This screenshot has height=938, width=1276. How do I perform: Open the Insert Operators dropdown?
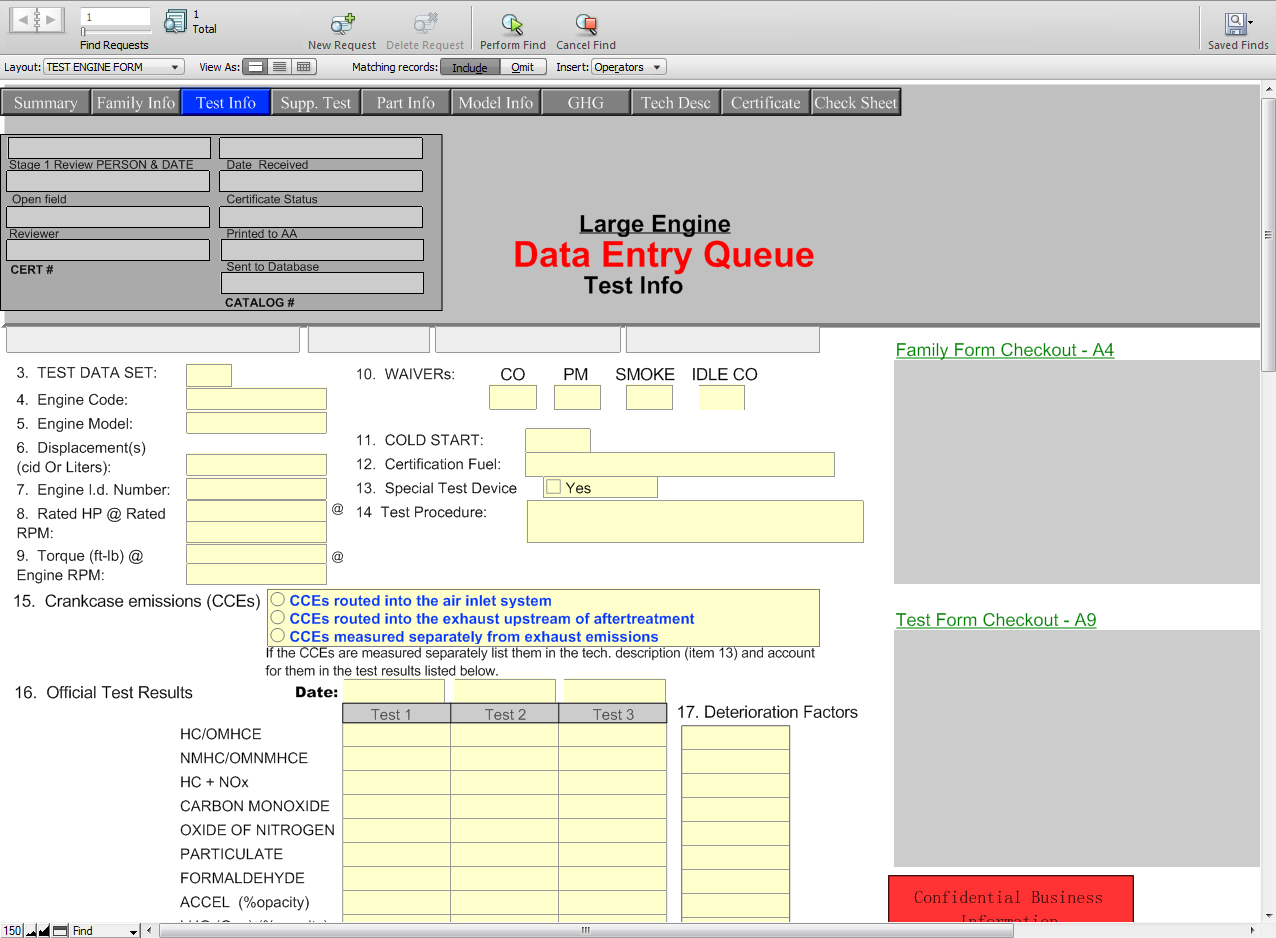(x=628, y=67)
